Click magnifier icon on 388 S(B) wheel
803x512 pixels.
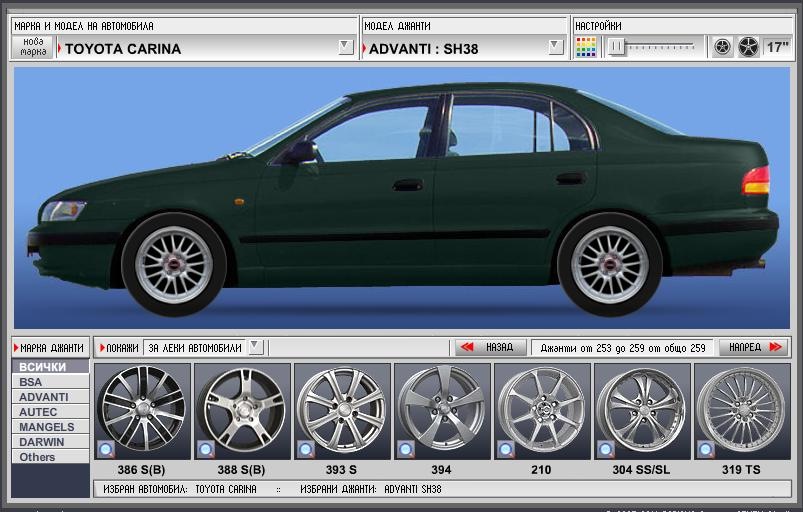click(x=206, y=450)
